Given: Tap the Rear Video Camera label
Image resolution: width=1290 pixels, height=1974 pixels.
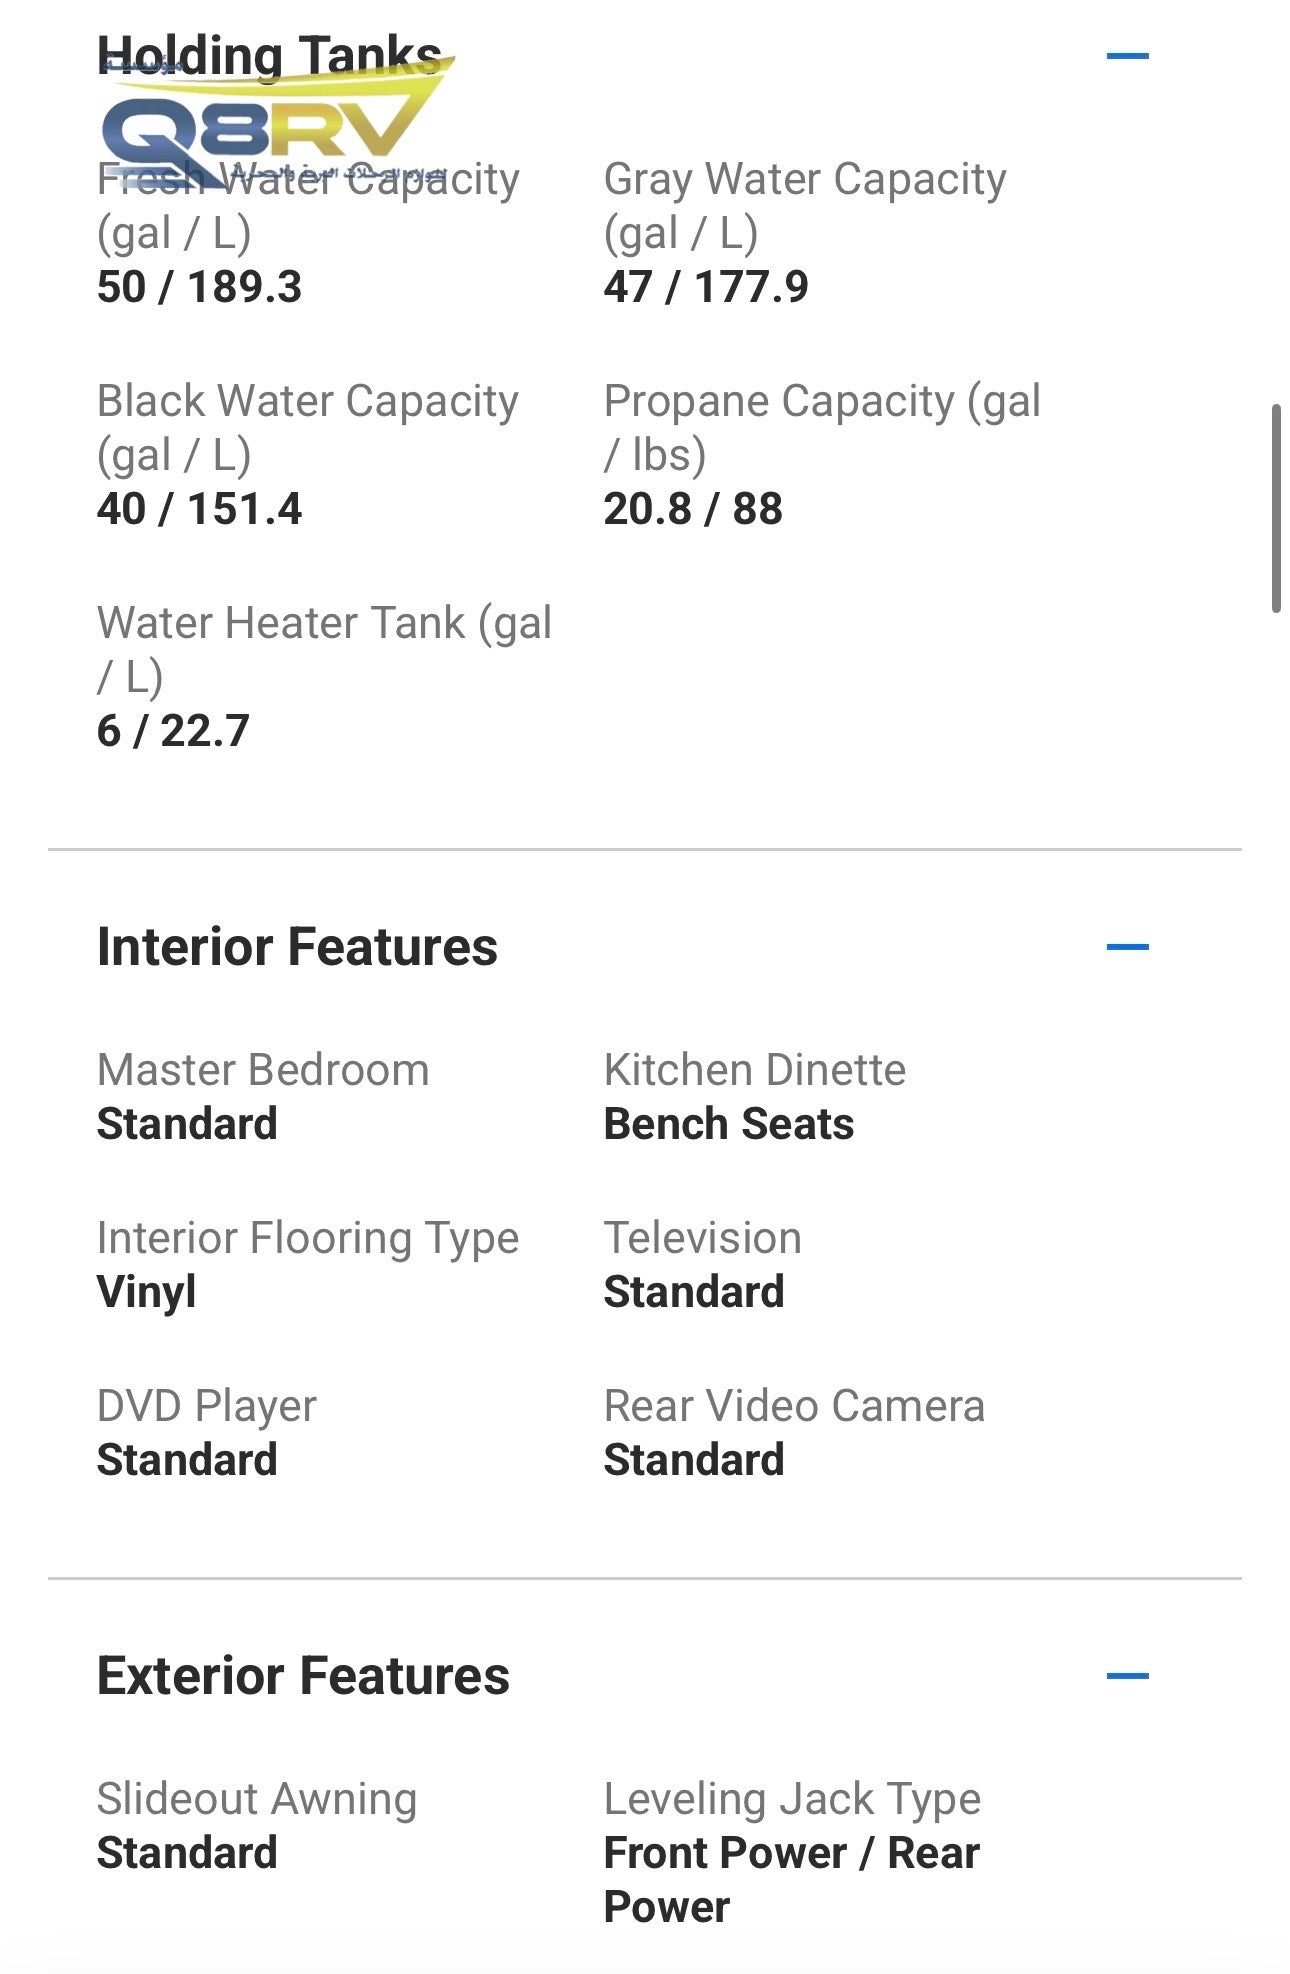Looking at the screenshot, I should 794,1406.
